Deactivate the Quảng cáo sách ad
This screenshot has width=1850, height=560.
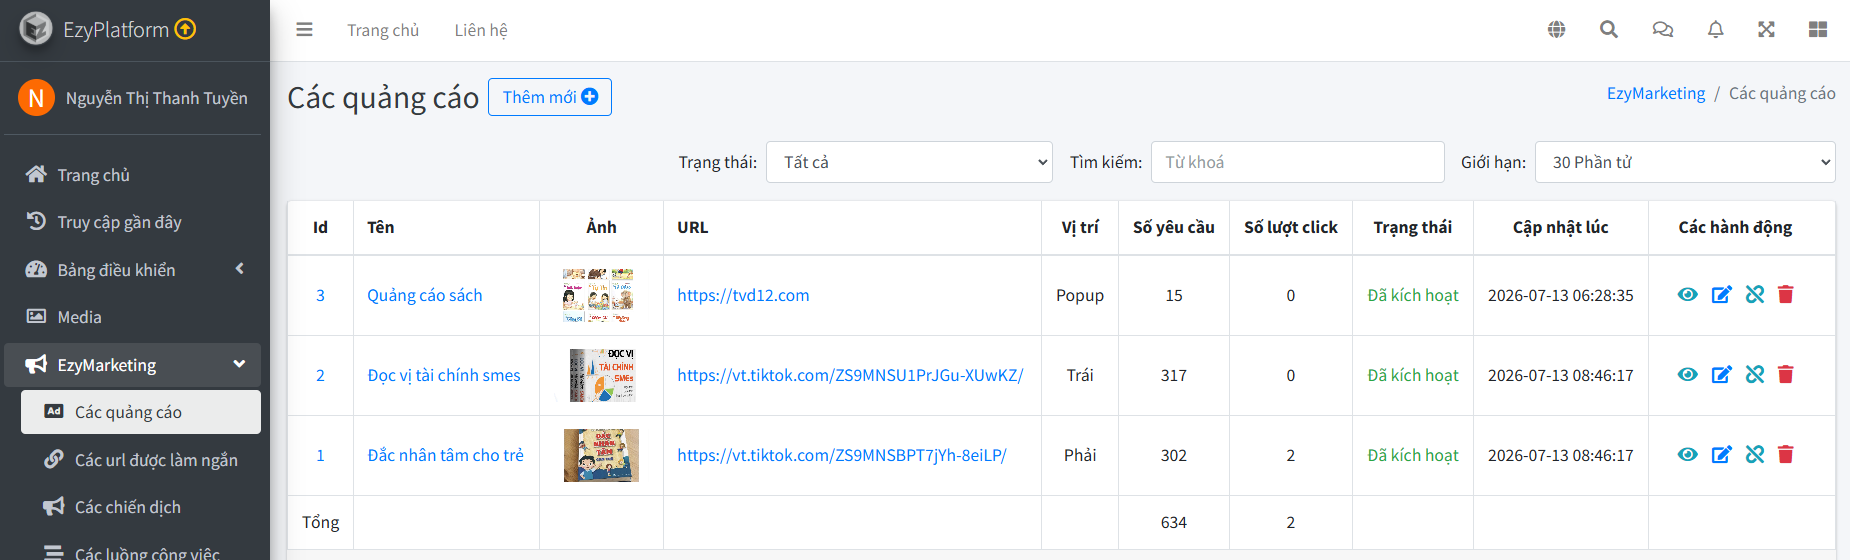pyautogui.click(x=1755, y=295)
